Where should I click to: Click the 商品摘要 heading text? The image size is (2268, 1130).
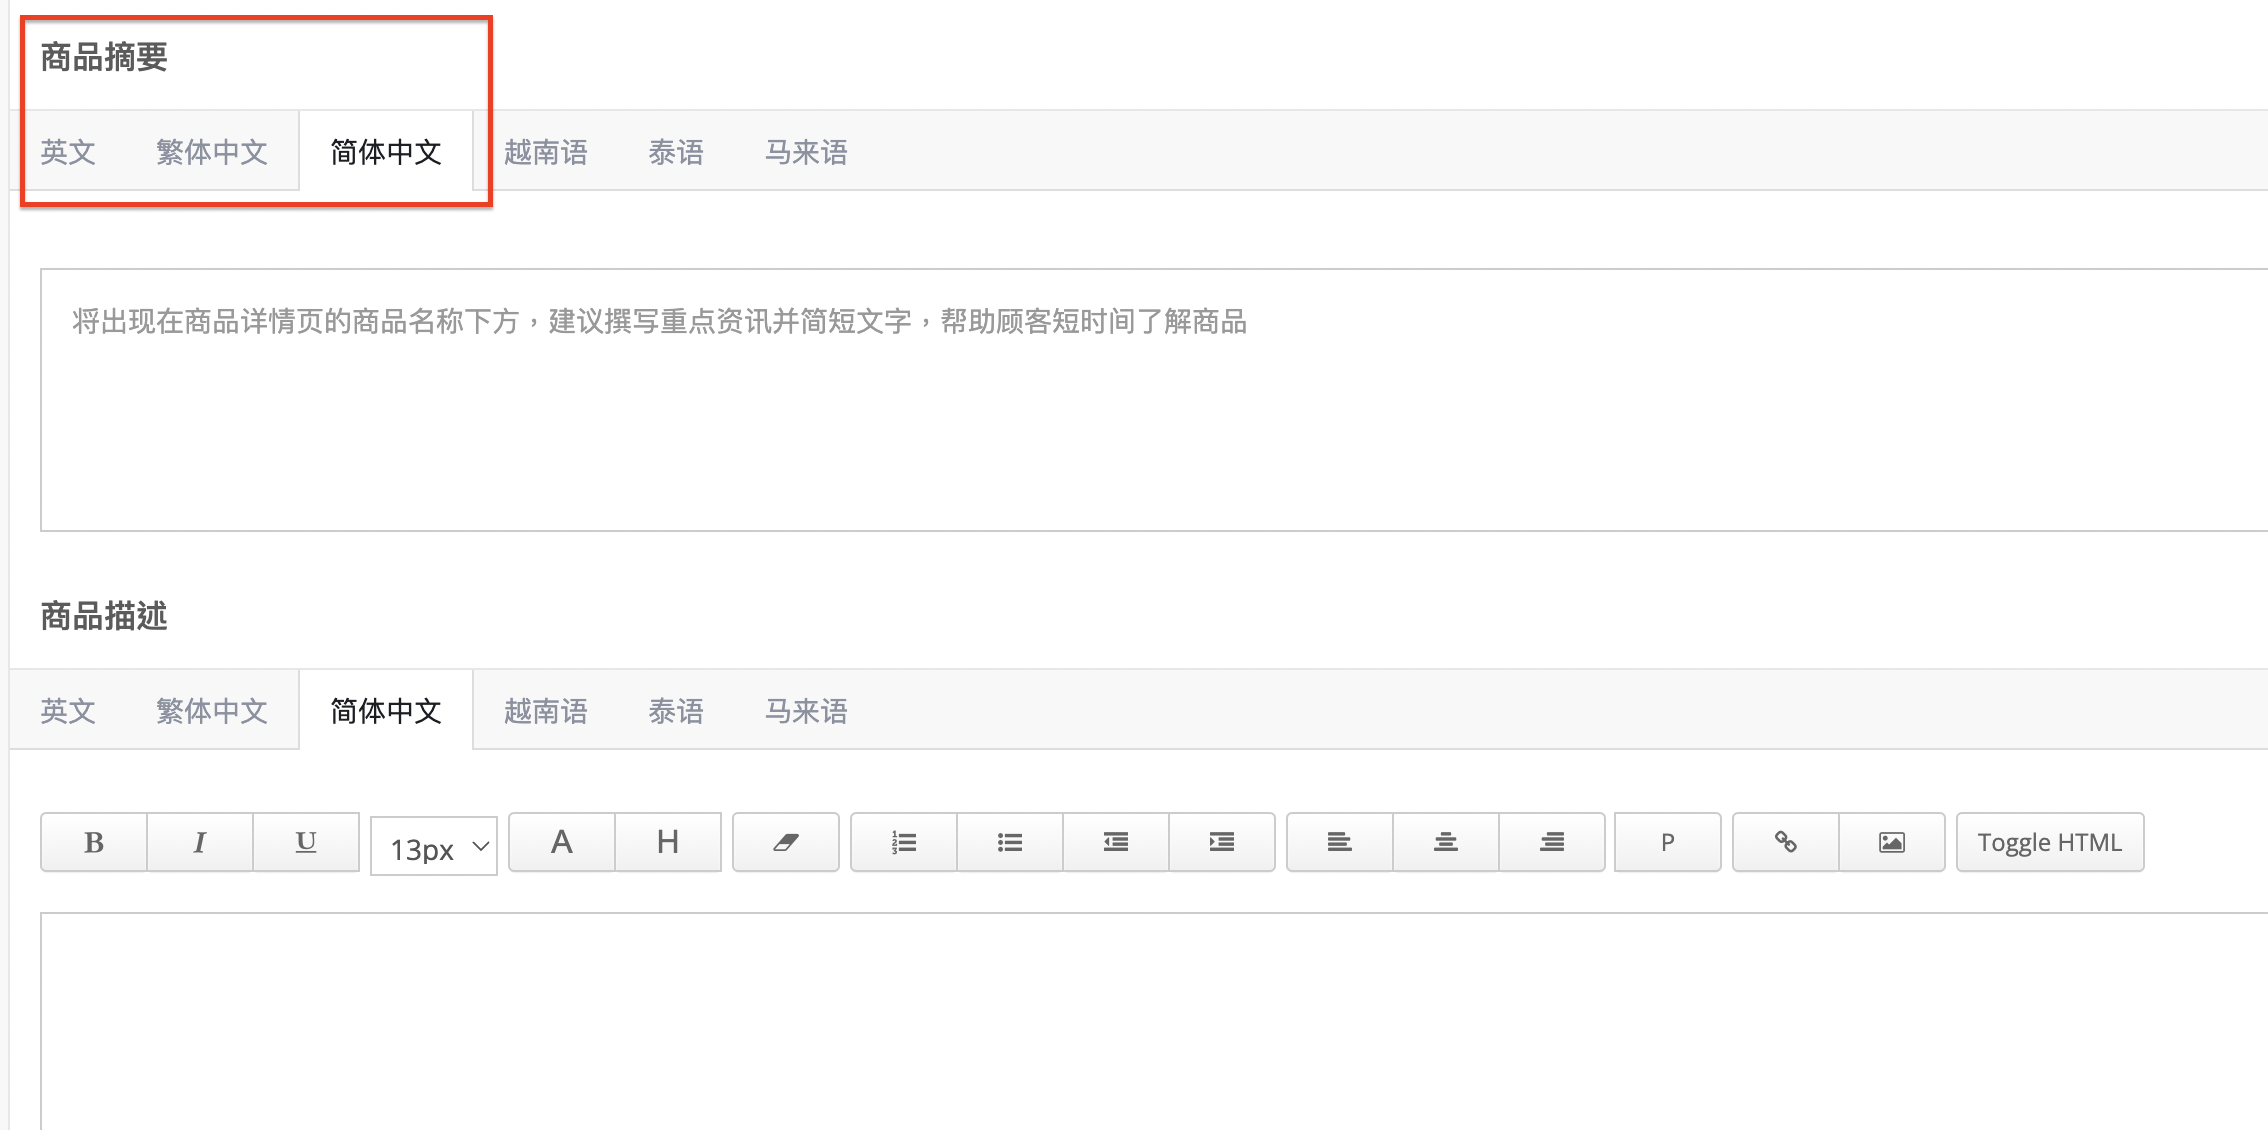coord(104,57)
